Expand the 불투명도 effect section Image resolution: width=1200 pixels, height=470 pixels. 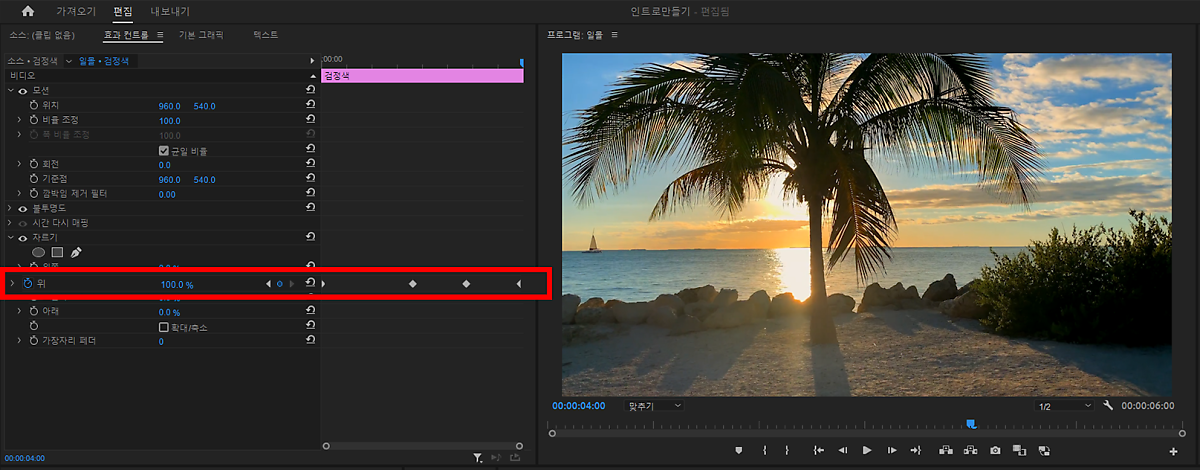(10, 208)
